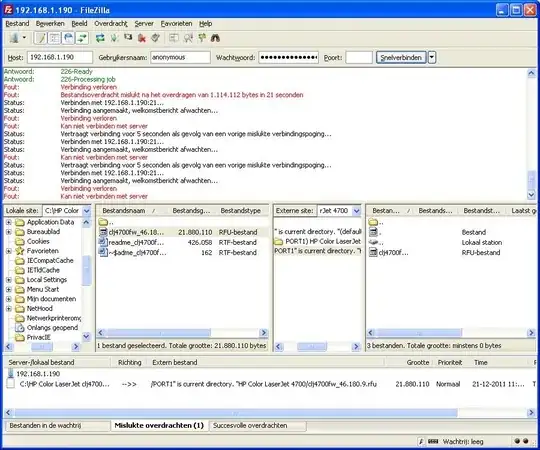The width and height of the screenshot is (540, 450).
Task: Click the queue pane horizontal scrollbar
Action: pos(236,412)
